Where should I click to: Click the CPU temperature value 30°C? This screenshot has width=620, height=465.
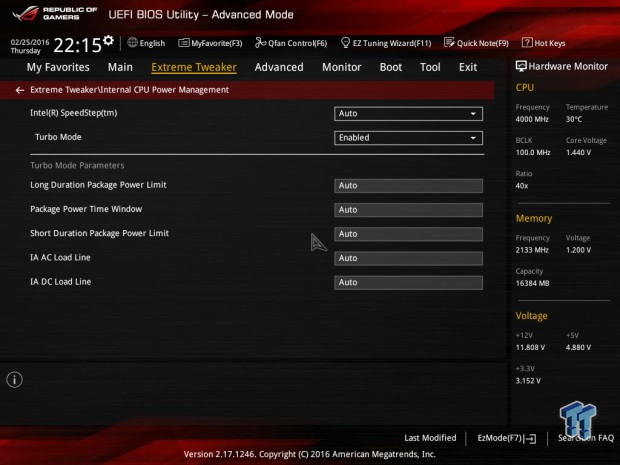click(574, 119)
